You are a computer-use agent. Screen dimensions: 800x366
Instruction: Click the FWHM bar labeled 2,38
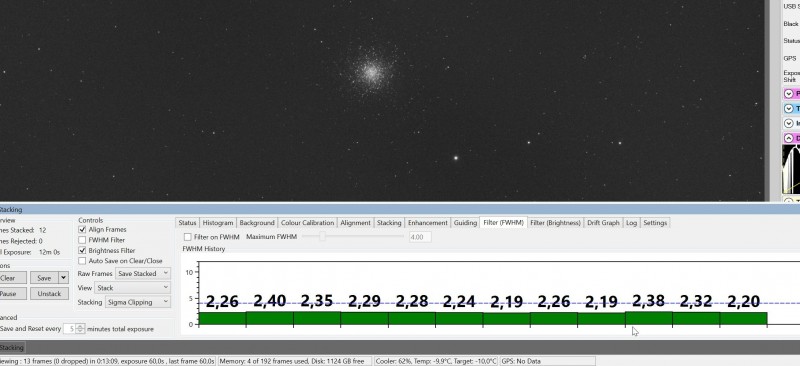click(x=648, y=318)
